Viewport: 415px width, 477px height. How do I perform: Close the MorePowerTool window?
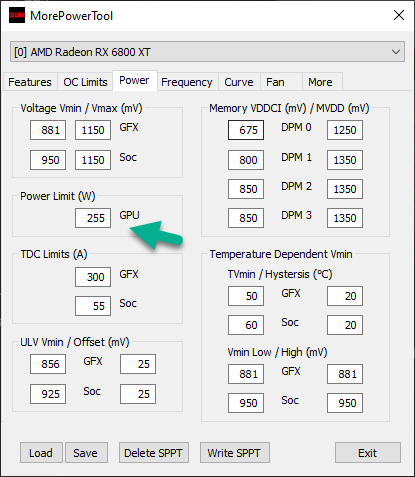point(399,15)
